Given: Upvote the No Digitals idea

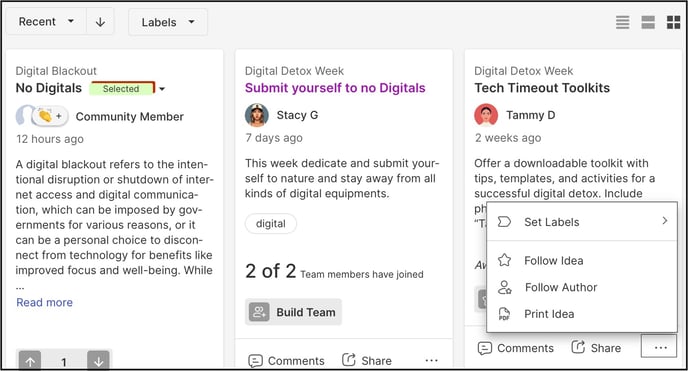Looking at the screenshot, I should pos(30,361).
